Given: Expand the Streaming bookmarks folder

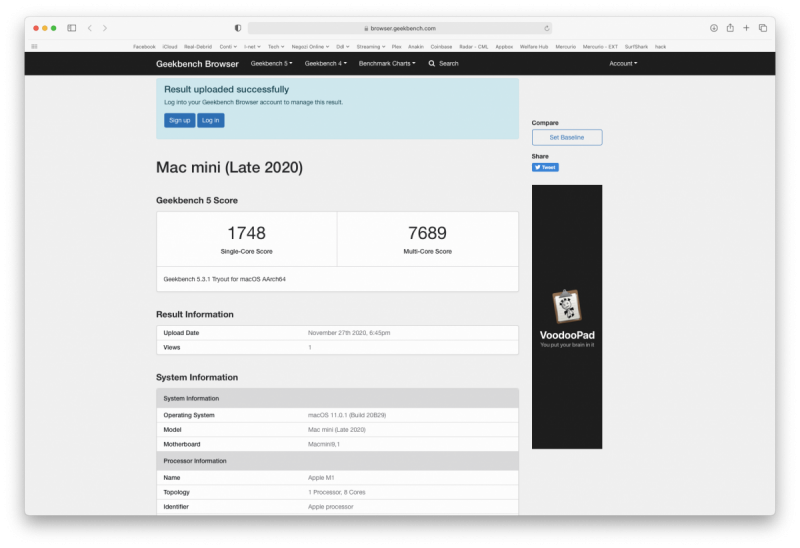Looking at the screenshot, I should 371,46.
